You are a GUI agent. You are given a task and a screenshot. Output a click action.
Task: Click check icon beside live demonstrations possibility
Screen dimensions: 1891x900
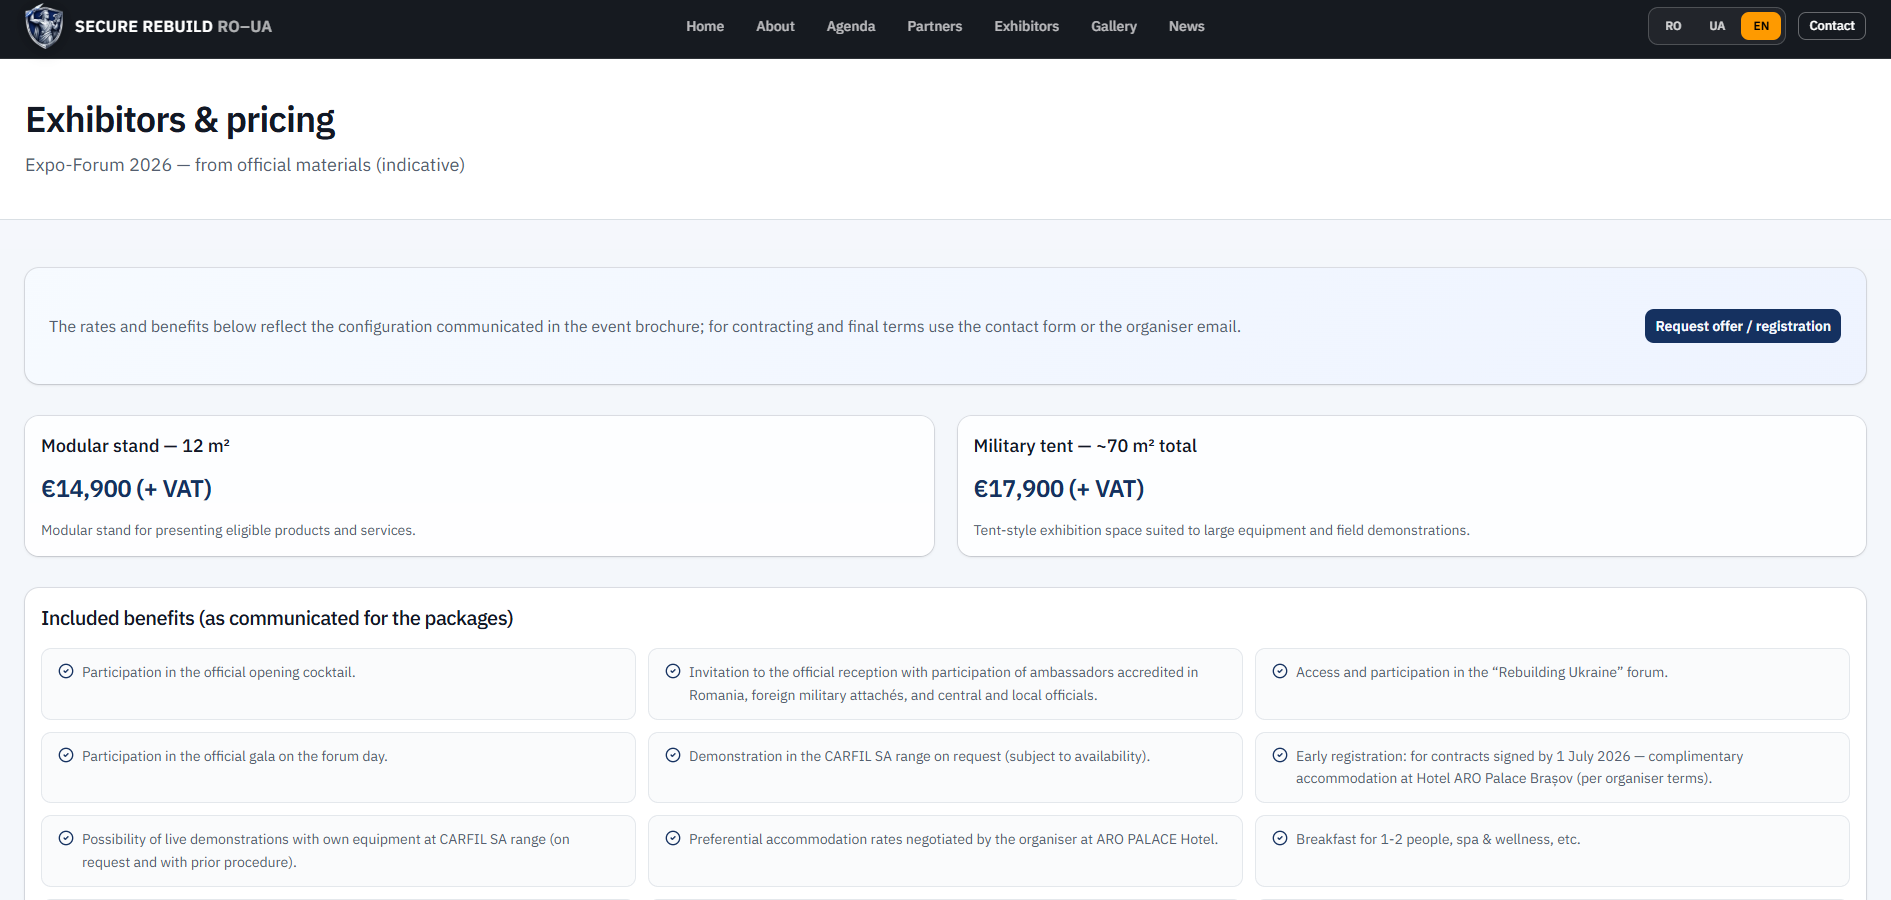[x=66, y=838]
